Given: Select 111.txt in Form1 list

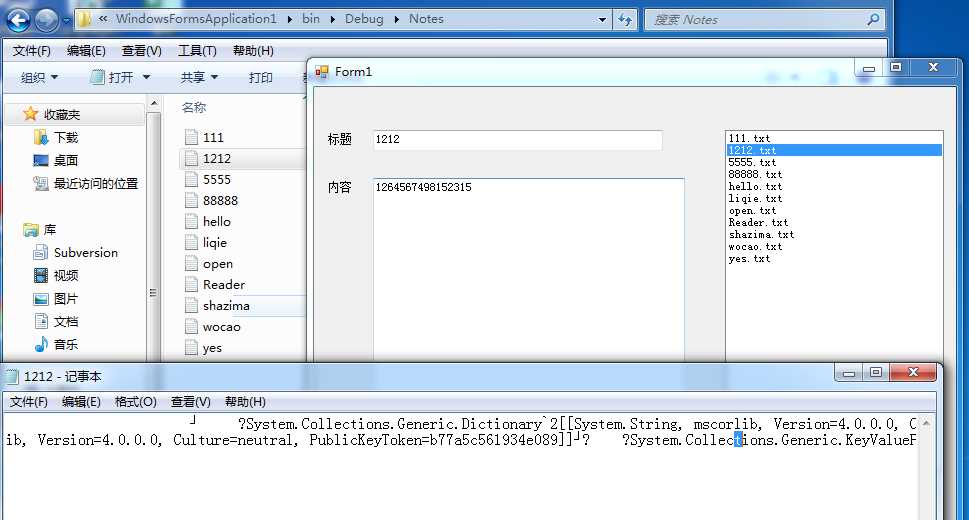Looking at the screenshot, I should click(749, 138).
